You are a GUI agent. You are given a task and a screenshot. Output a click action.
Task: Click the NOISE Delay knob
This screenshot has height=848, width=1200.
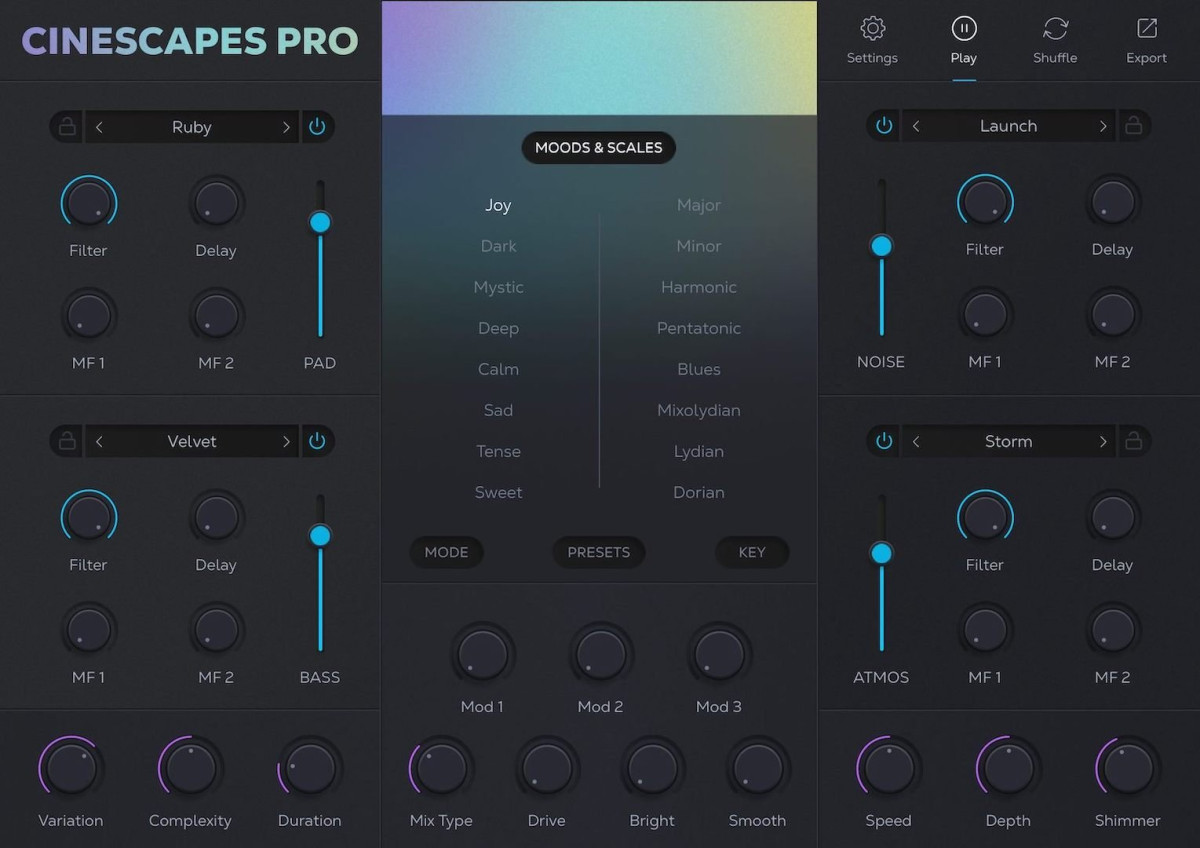click(1112, 203)
